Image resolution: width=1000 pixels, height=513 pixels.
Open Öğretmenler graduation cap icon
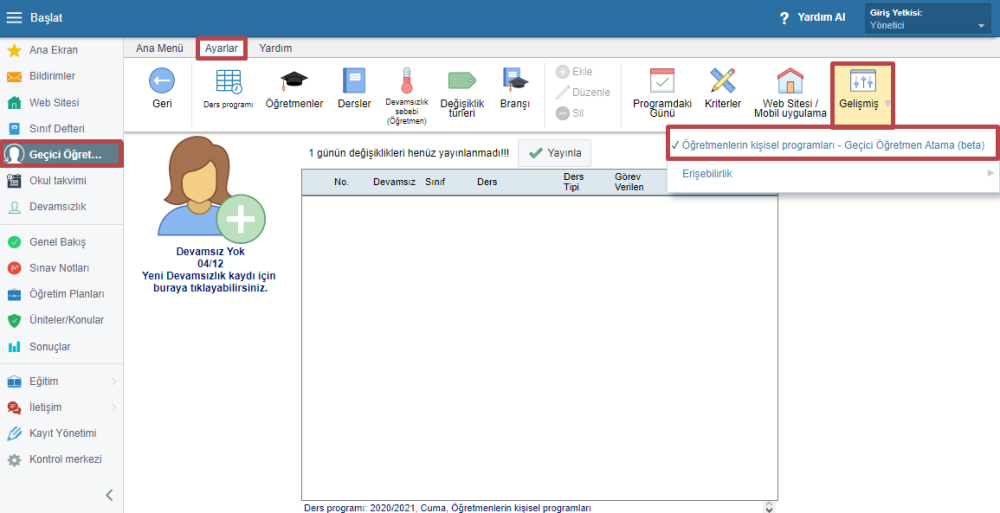click(x=294, y=80)
